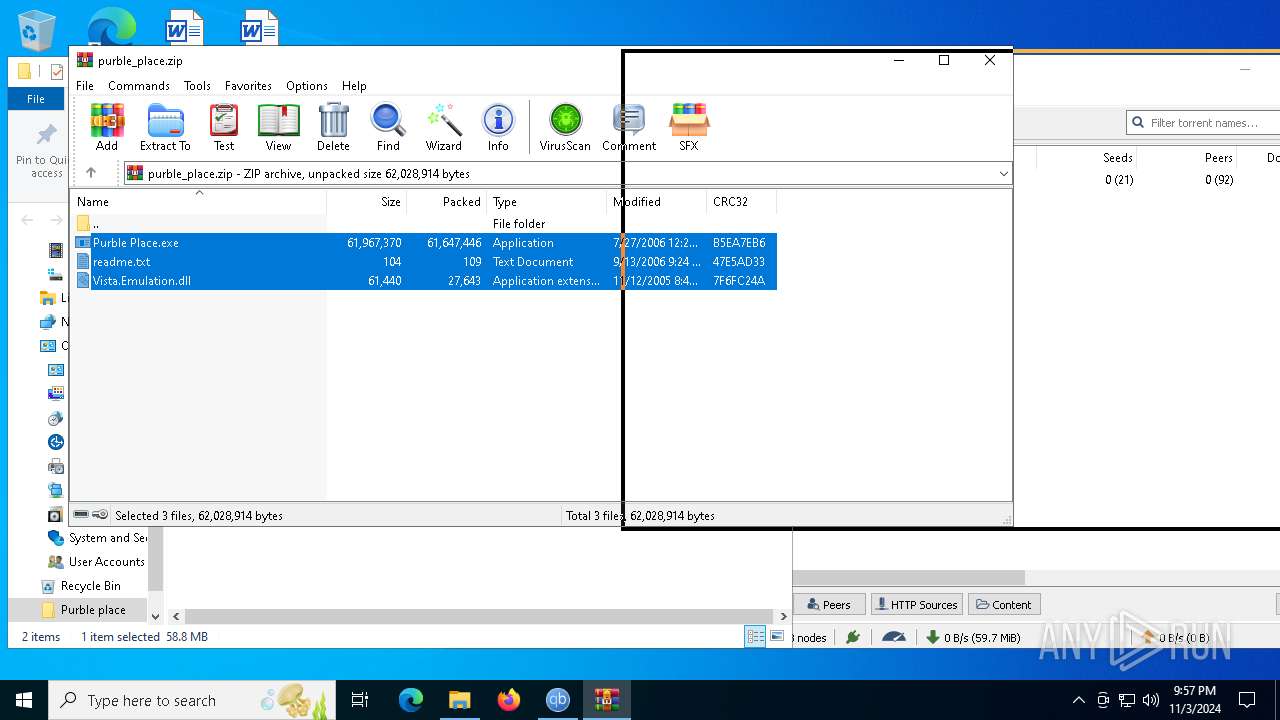The image size is (1280, 720).
Task: Open the Content tab in qBittorrent
Action: [x=1004, y=605]
